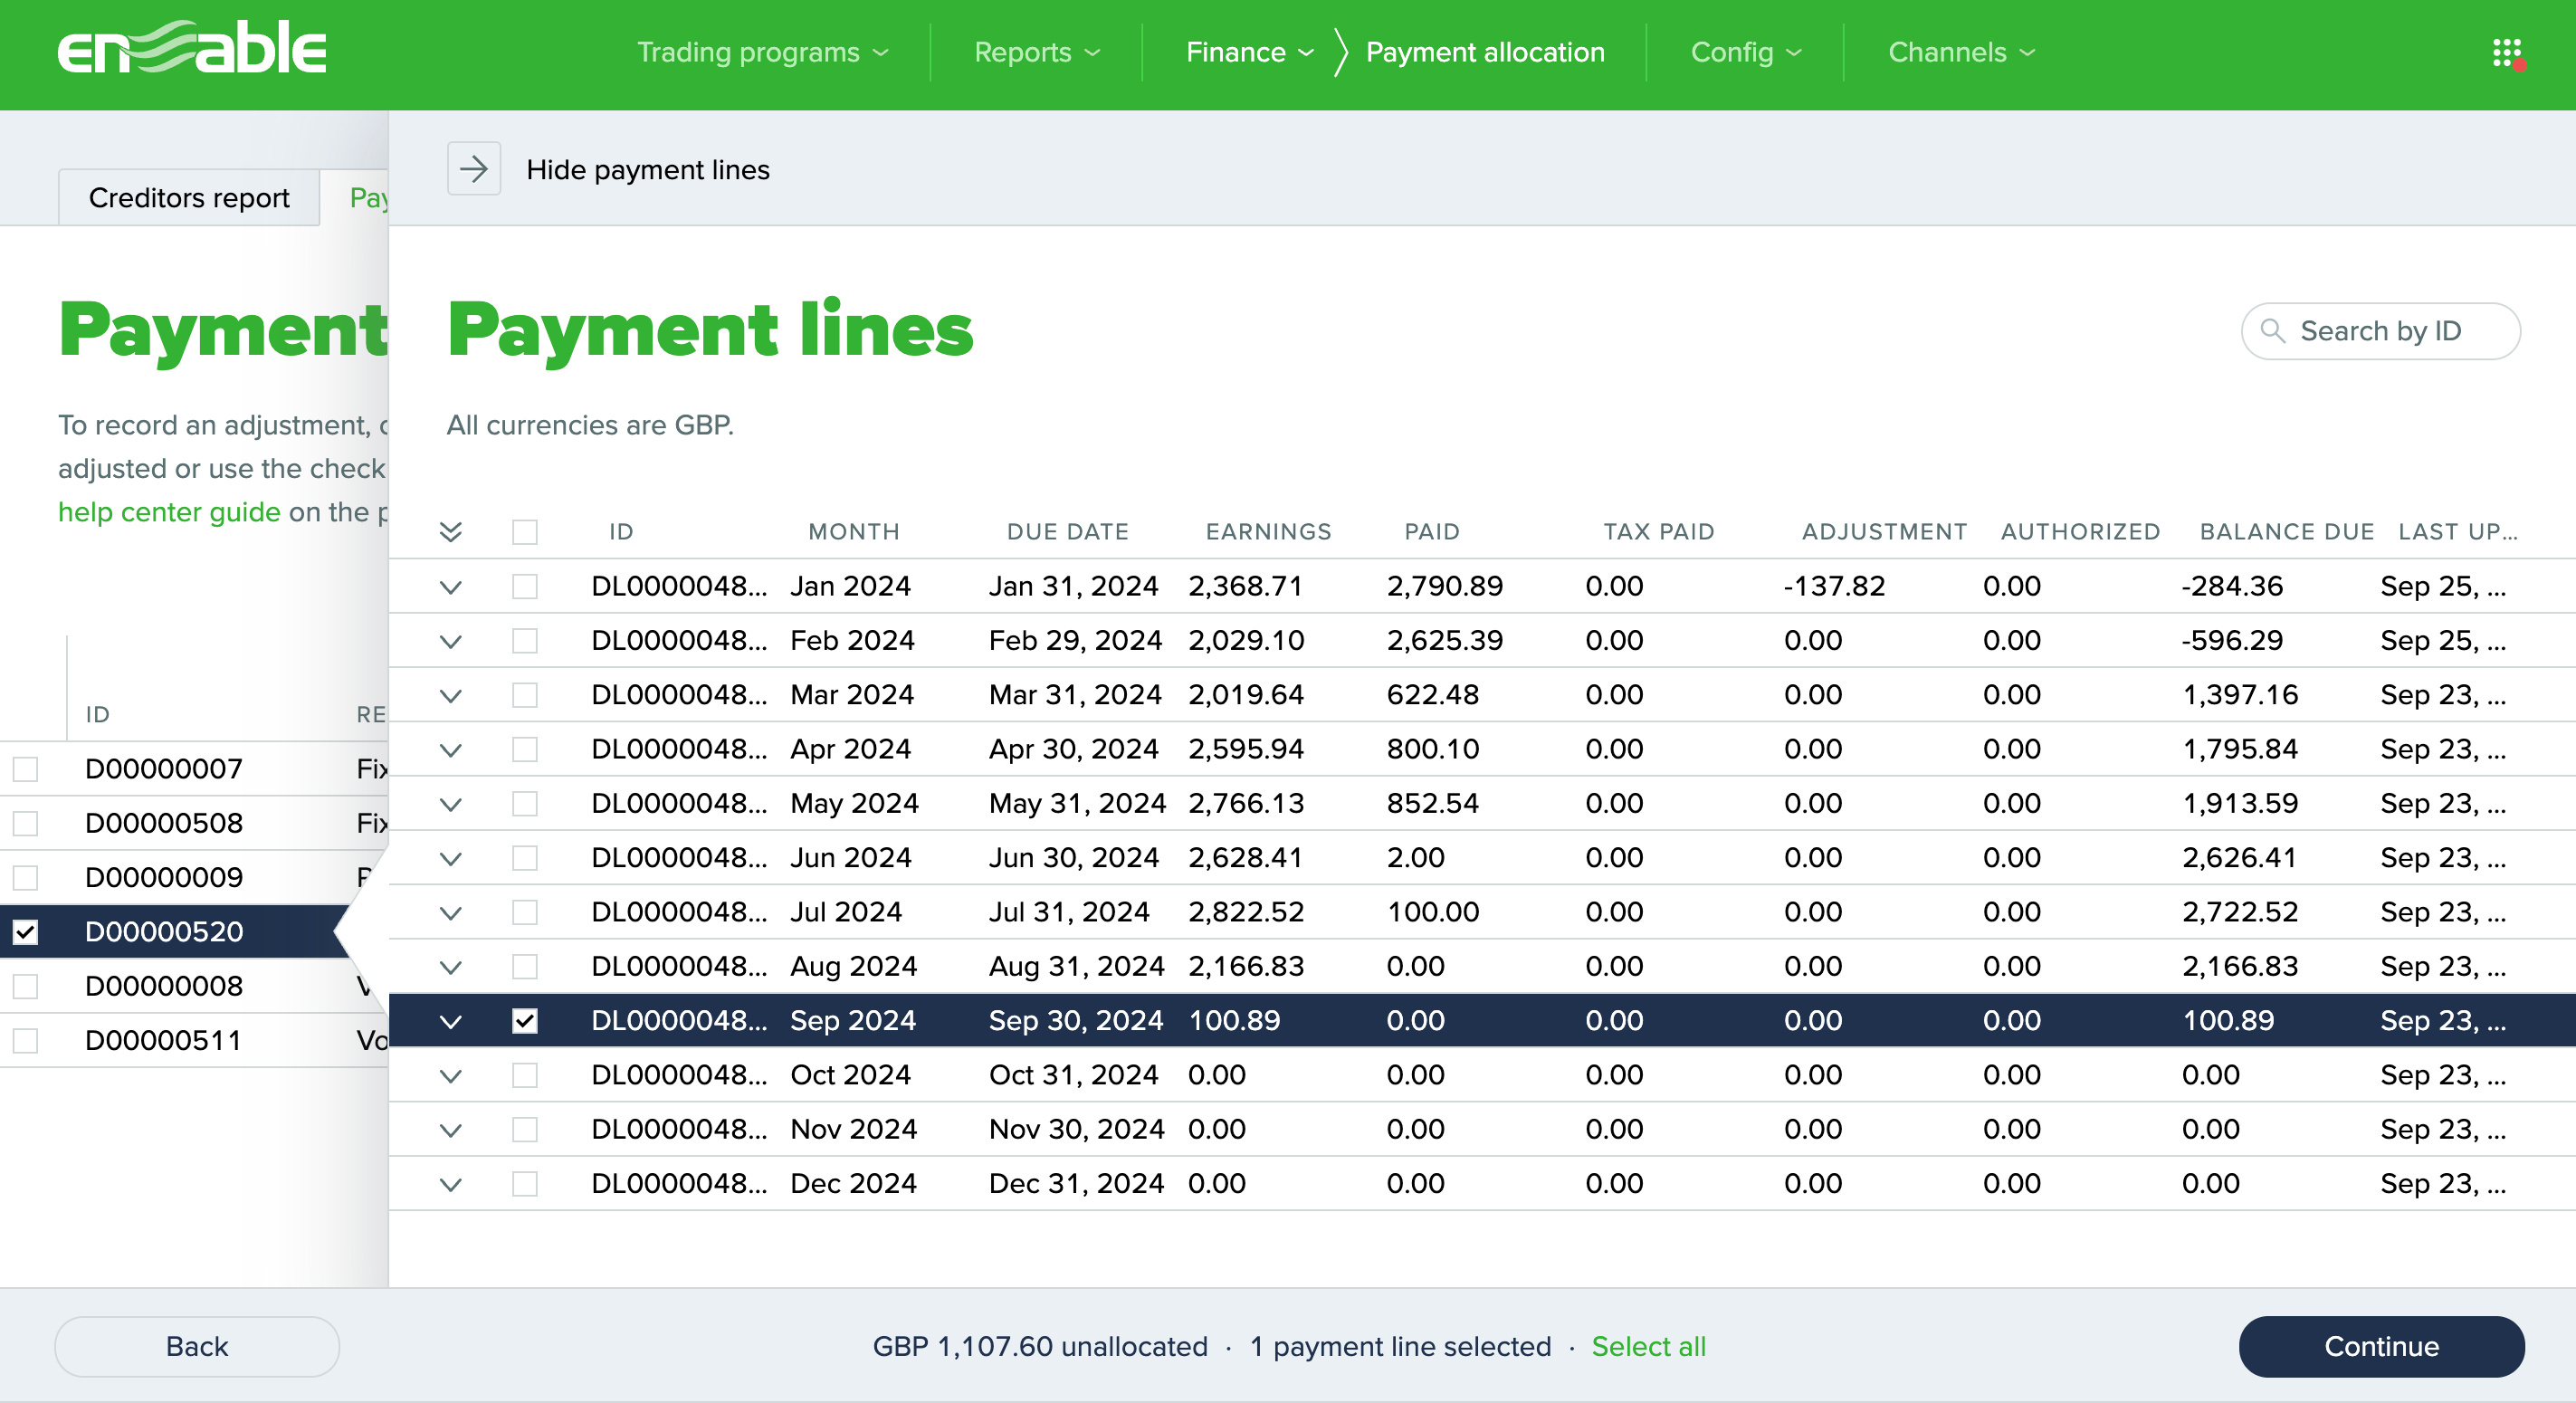
Task: Check the May 2024 payment line
Action: click(x=525, y=803)
